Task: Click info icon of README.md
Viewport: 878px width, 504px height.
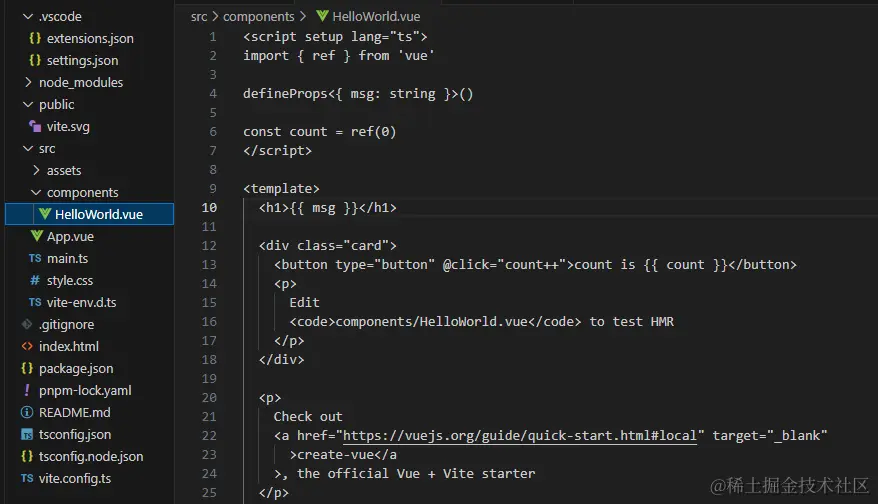Action: point(27,413)
